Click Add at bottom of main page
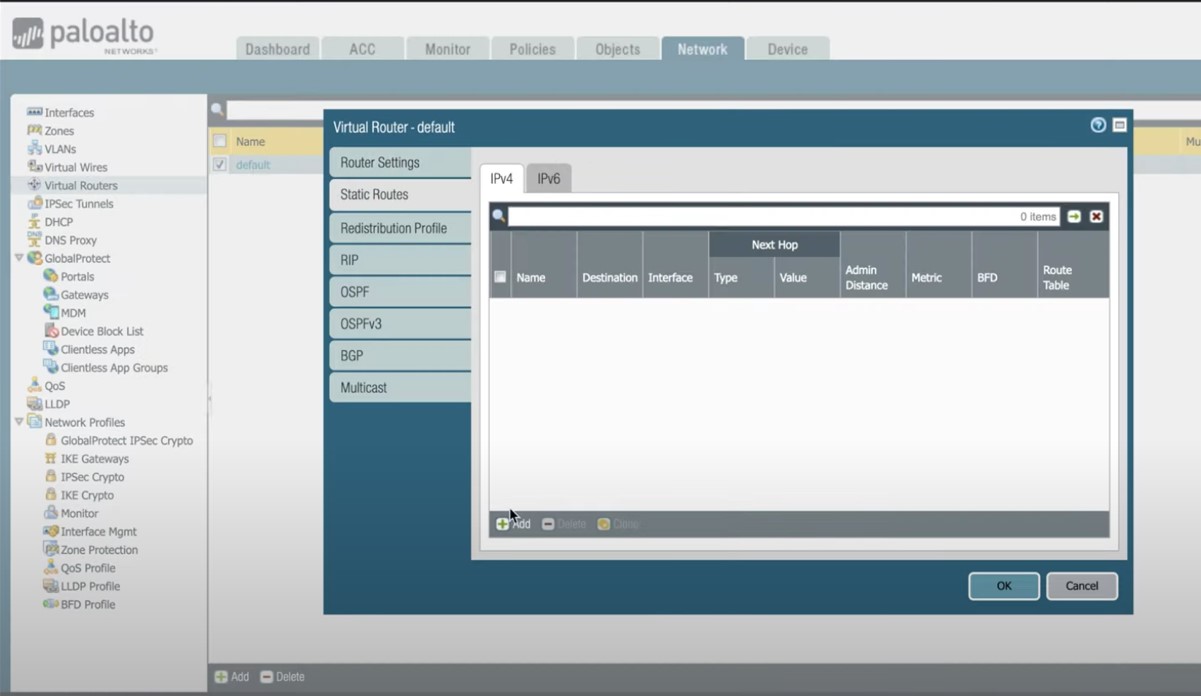 (x=232, y=677)
